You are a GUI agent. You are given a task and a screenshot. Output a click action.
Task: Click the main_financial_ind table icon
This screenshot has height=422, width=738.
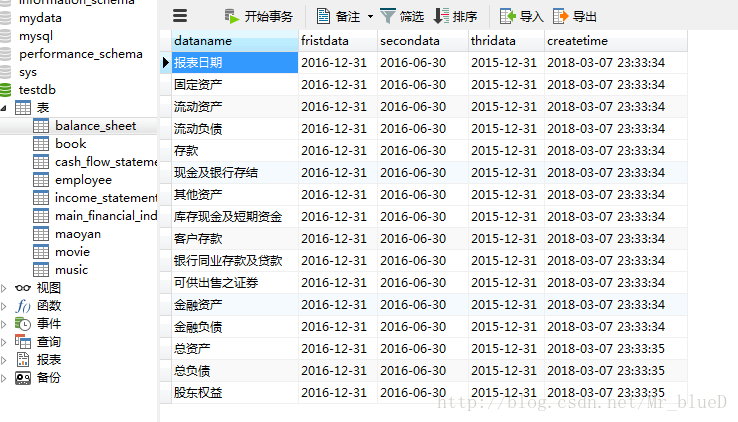pos(41,216)
